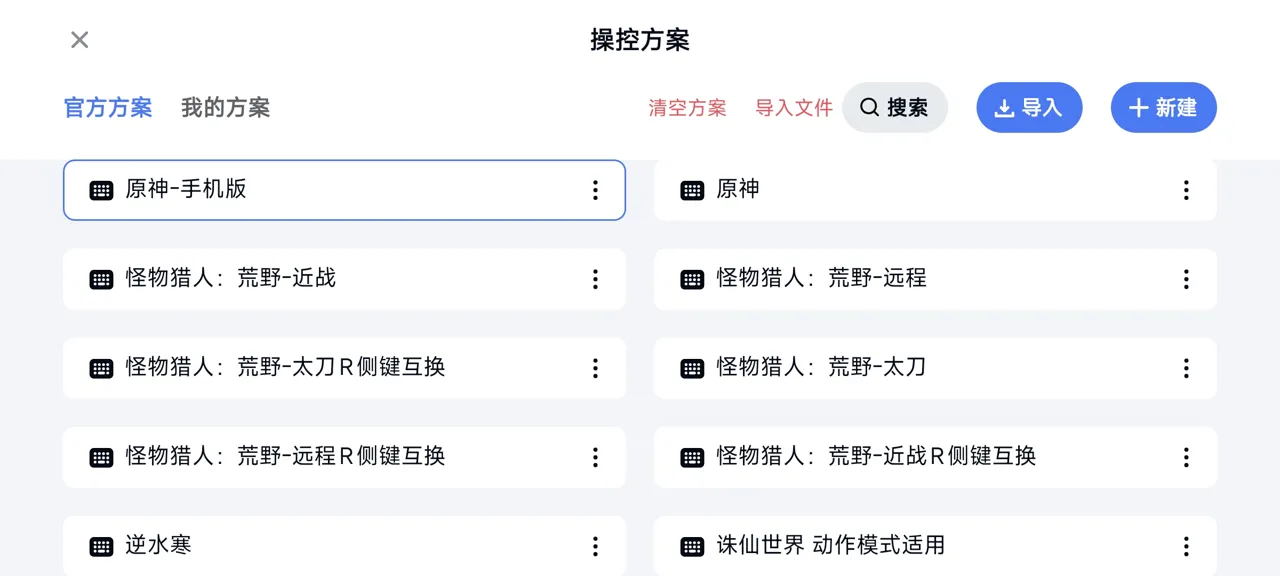Select the 官方方案 tab
This screenshot has height=576, width=1280.
[107, 107]
